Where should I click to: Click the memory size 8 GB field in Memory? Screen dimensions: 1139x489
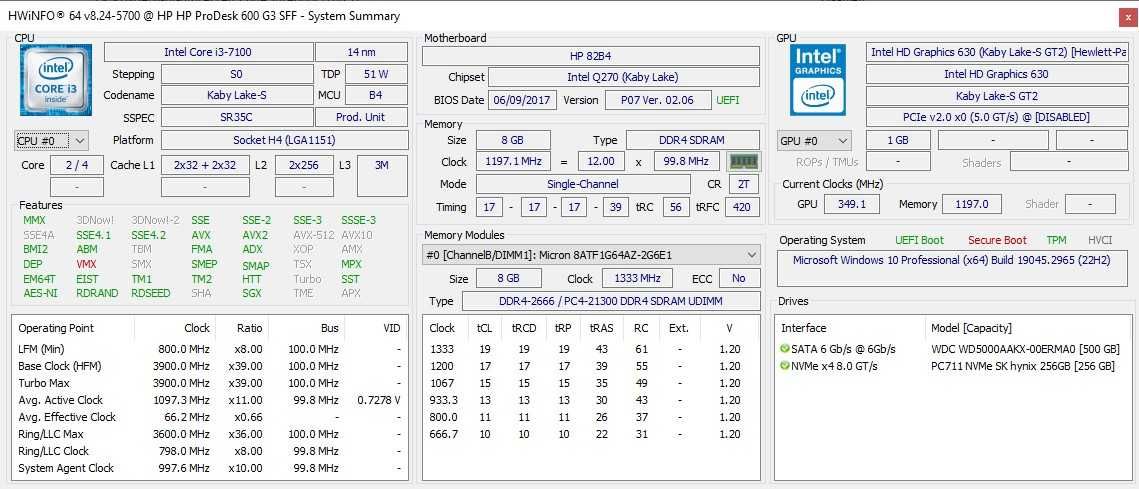pyautogui.click(x=513, y=140)
